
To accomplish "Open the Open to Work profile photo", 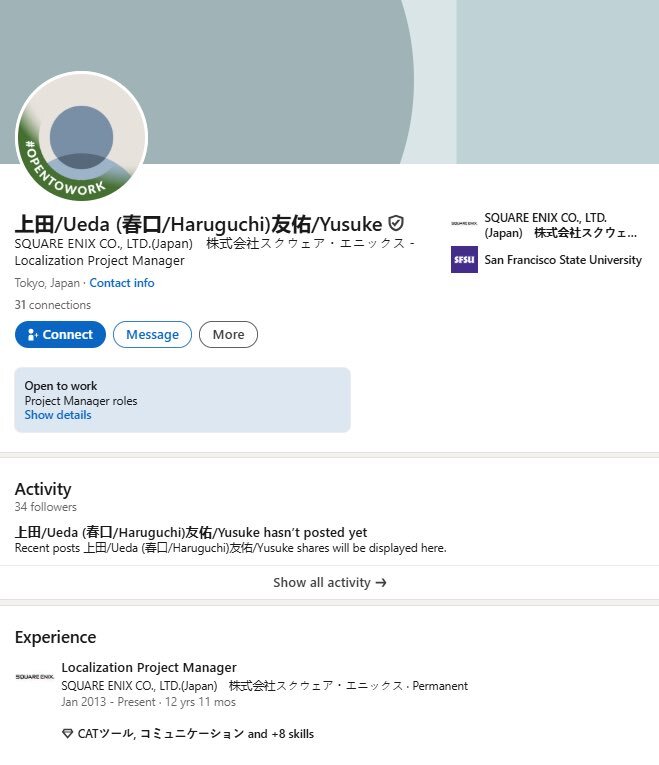I will [x=81, y=137].
